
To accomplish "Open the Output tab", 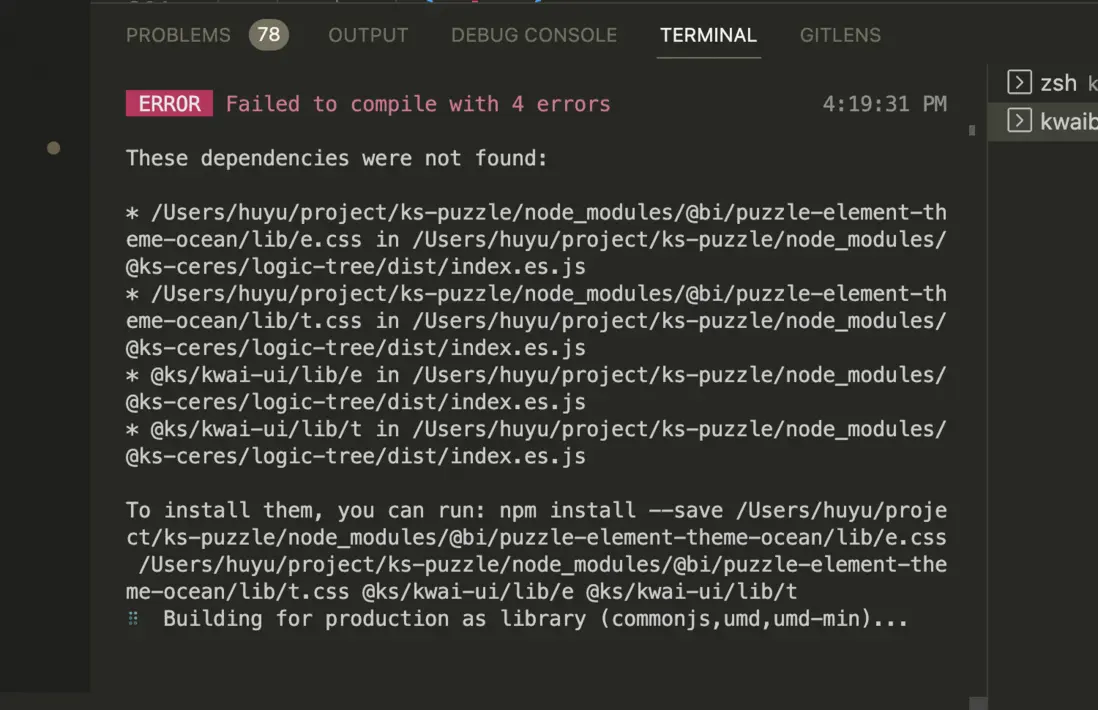I will coord(368,35).
